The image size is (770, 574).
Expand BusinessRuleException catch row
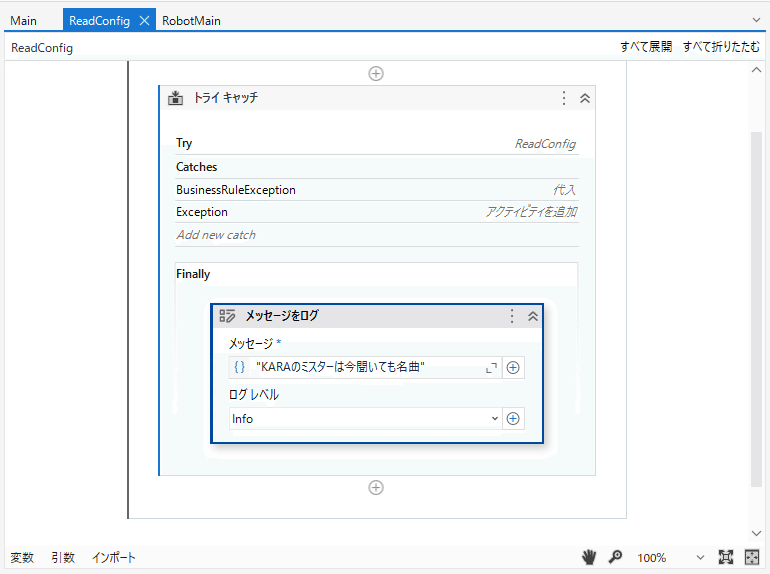click(x=377, y=190)
